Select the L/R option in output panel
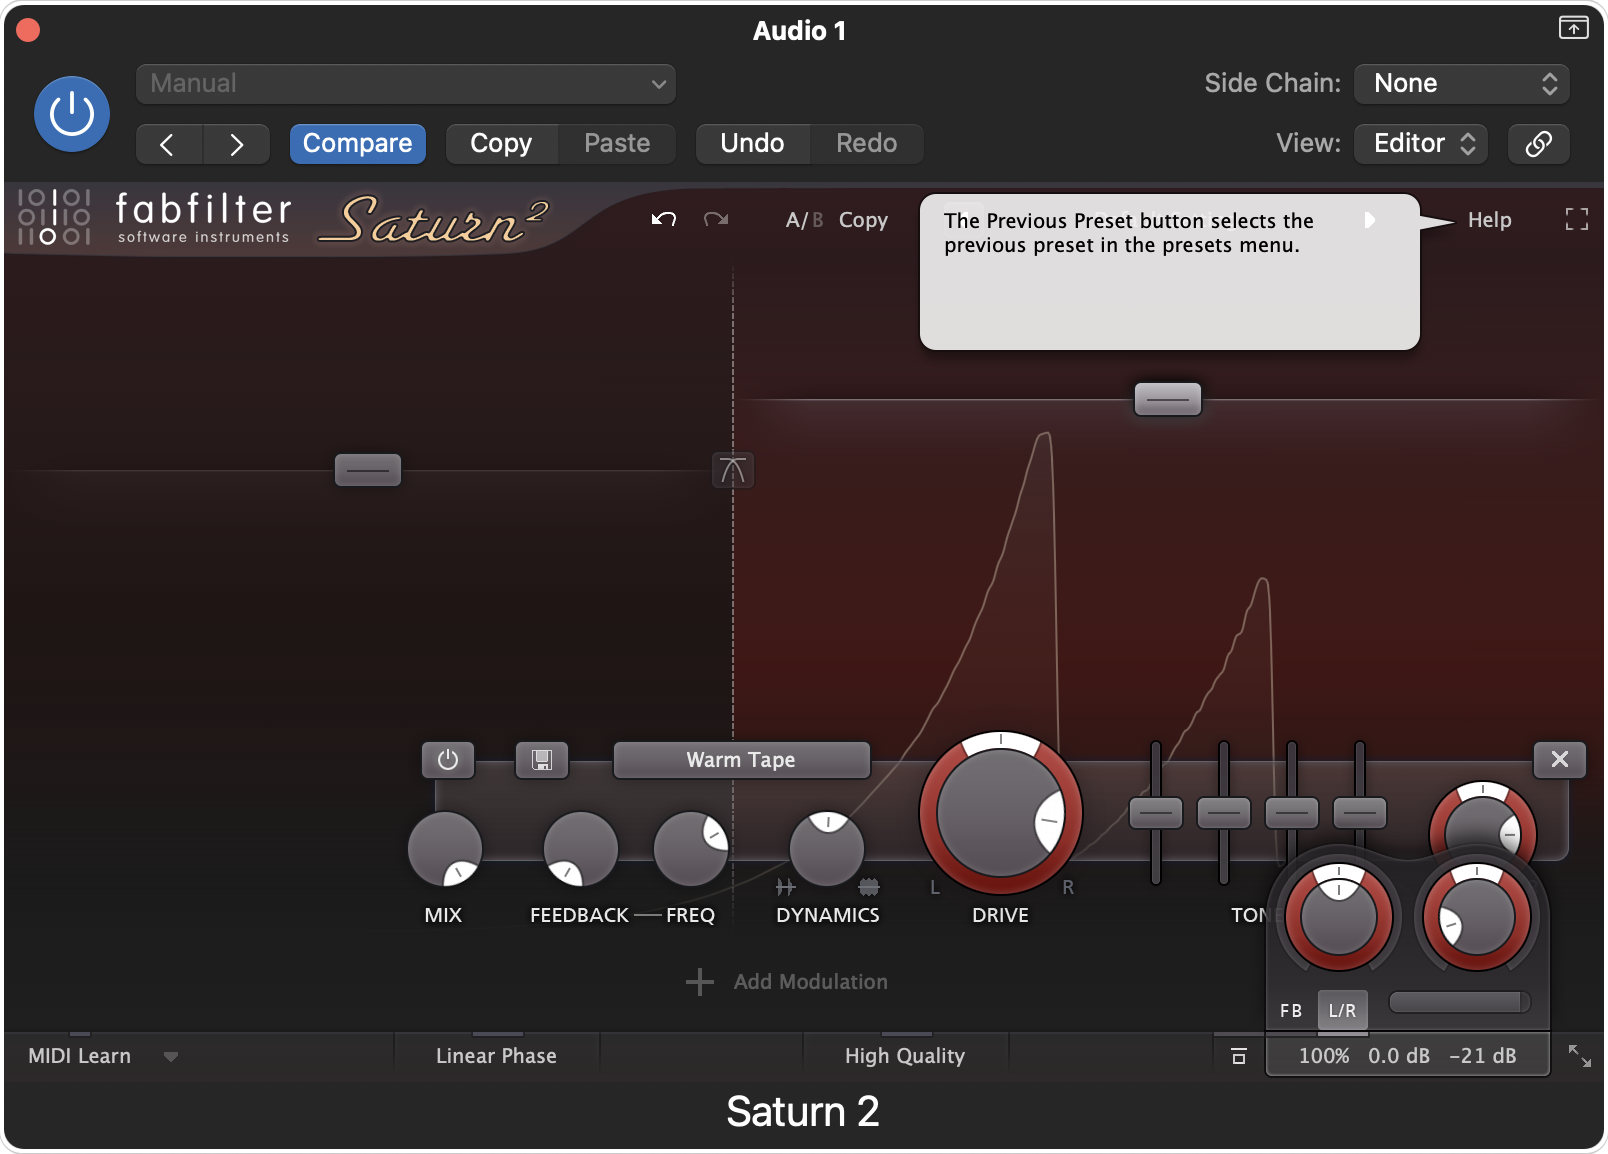Viewport: 1608px width, 1154px height. (x=1342, y=1011)
